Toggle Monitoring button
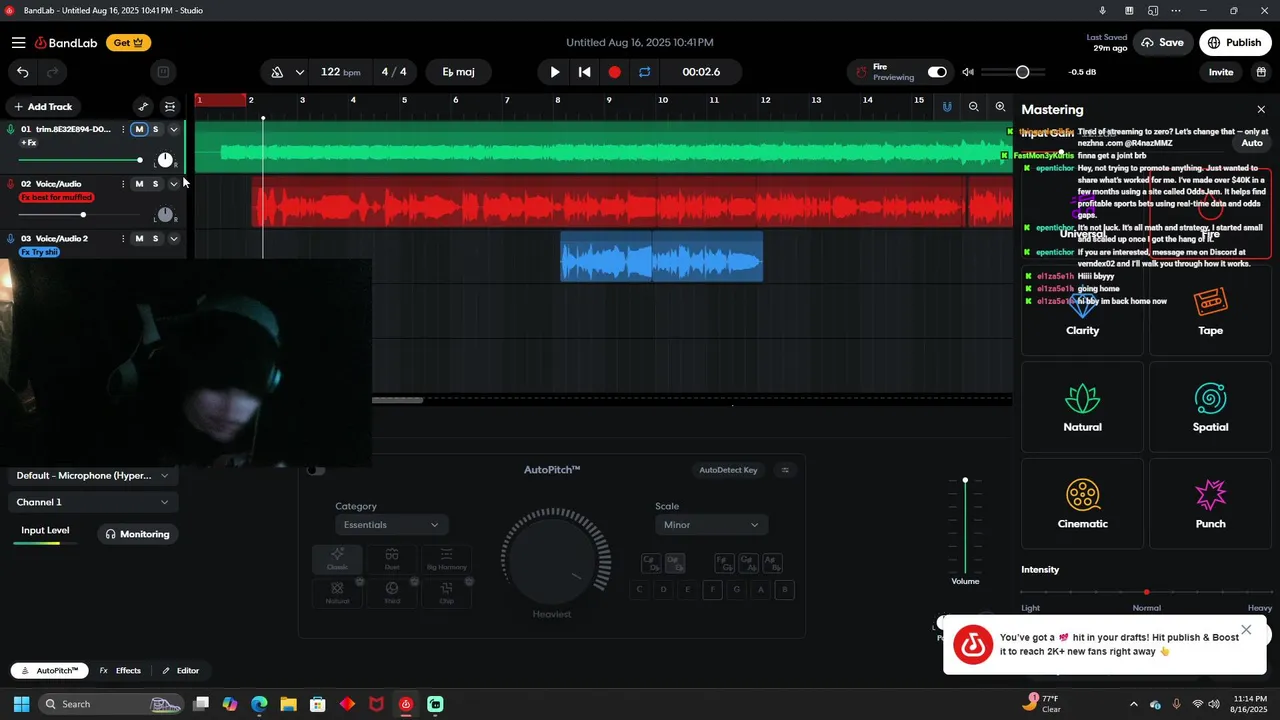 pyautogui.click(x=138, y=534)
